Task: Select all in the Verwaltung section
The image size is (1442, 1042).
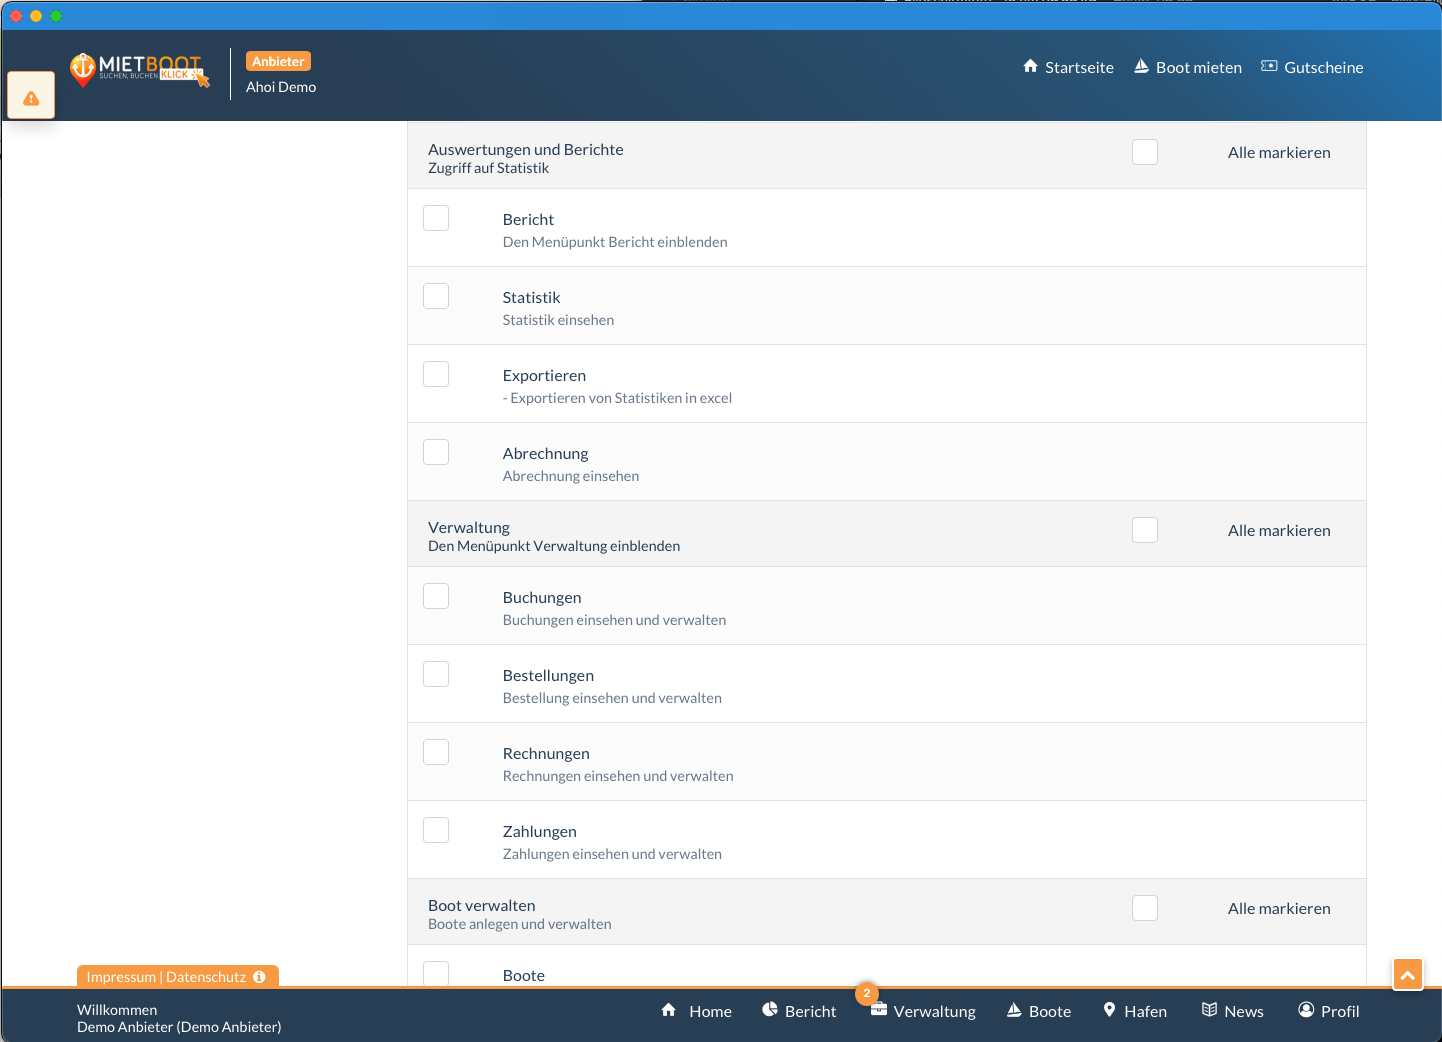Action: point(1145,530)
